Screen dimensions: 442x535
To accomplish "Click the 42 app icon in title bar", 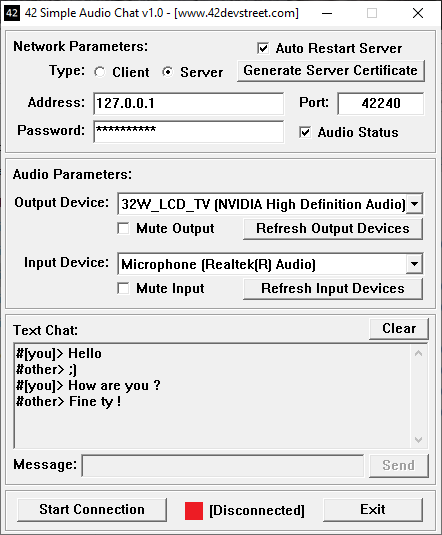I will [x=12, y=13].
